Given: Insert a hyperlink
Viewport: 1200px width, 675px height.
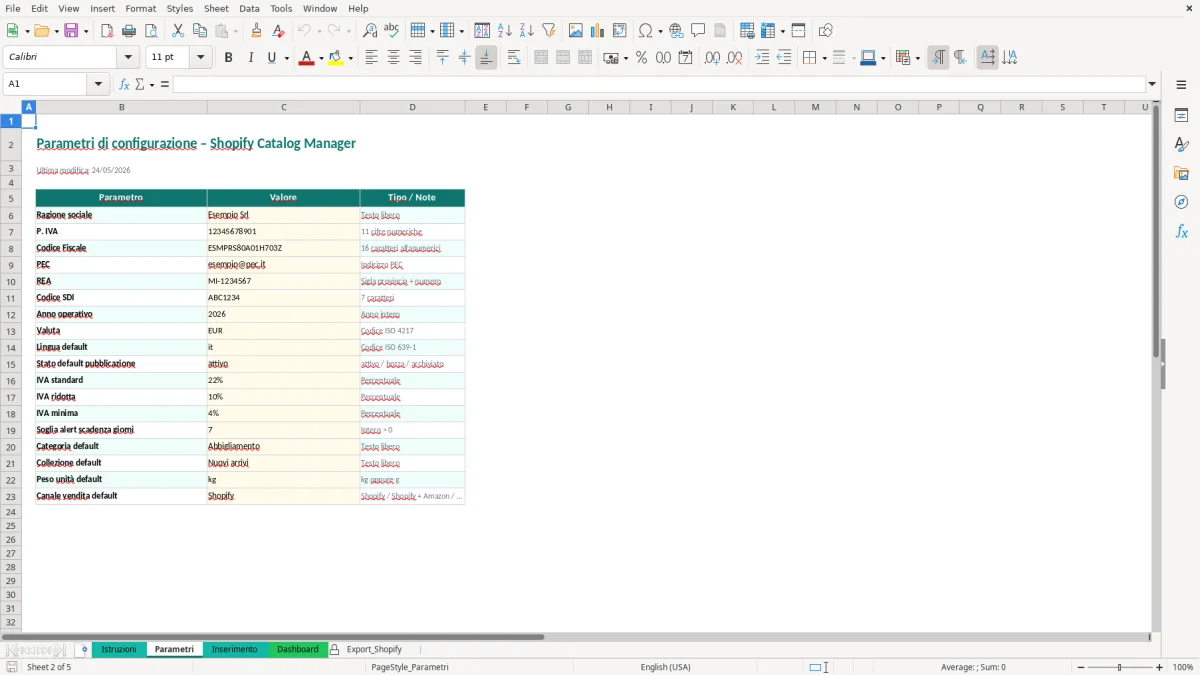Looking at the screenshot, I should coord(677,31).
